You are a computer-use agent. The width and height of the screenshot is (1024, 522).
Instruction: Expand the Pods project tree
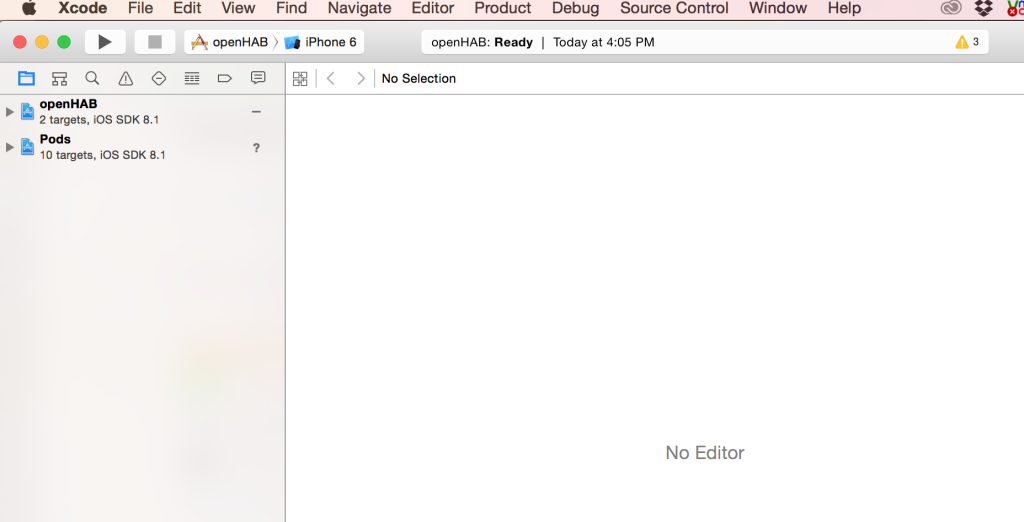(9, 147)
